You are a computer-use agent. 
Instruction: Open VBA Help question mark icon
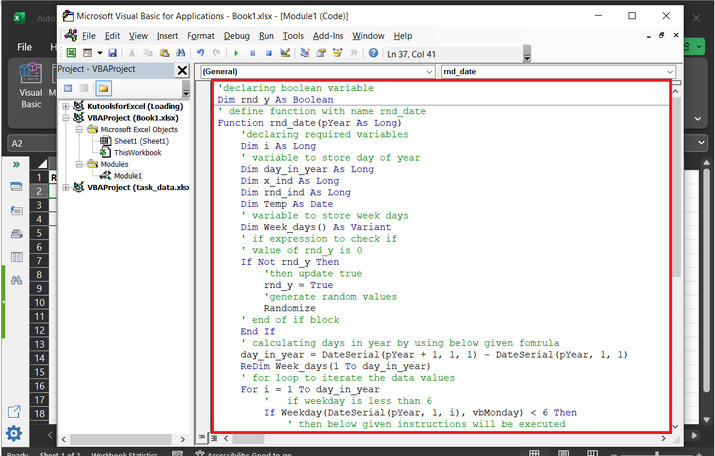pos(373,53)
